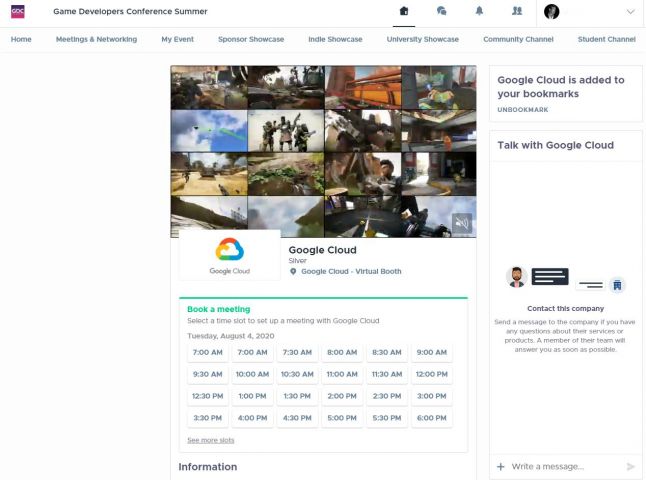Click the Write a message field
The height and width of the screenshot is (480, 646).
tap(560, 467)
